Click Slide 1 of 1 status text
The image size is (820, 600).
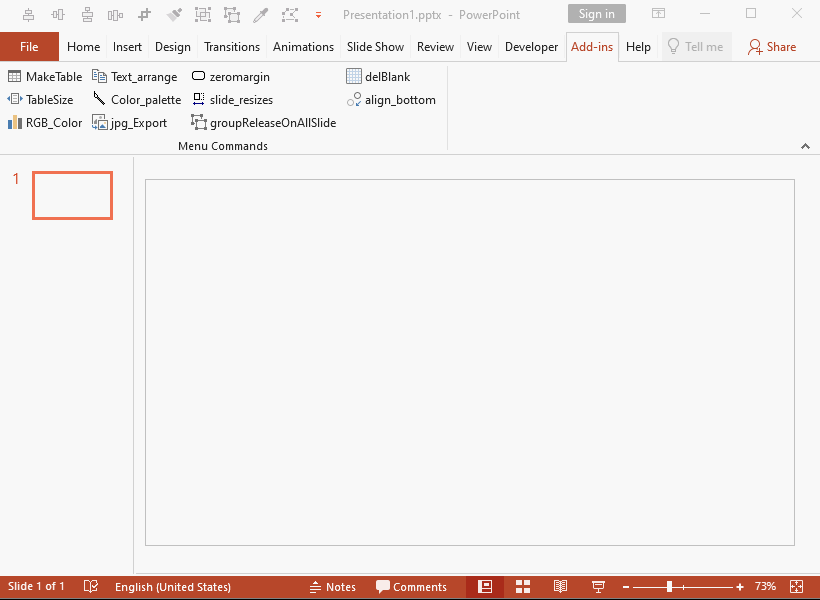point(36,586)
